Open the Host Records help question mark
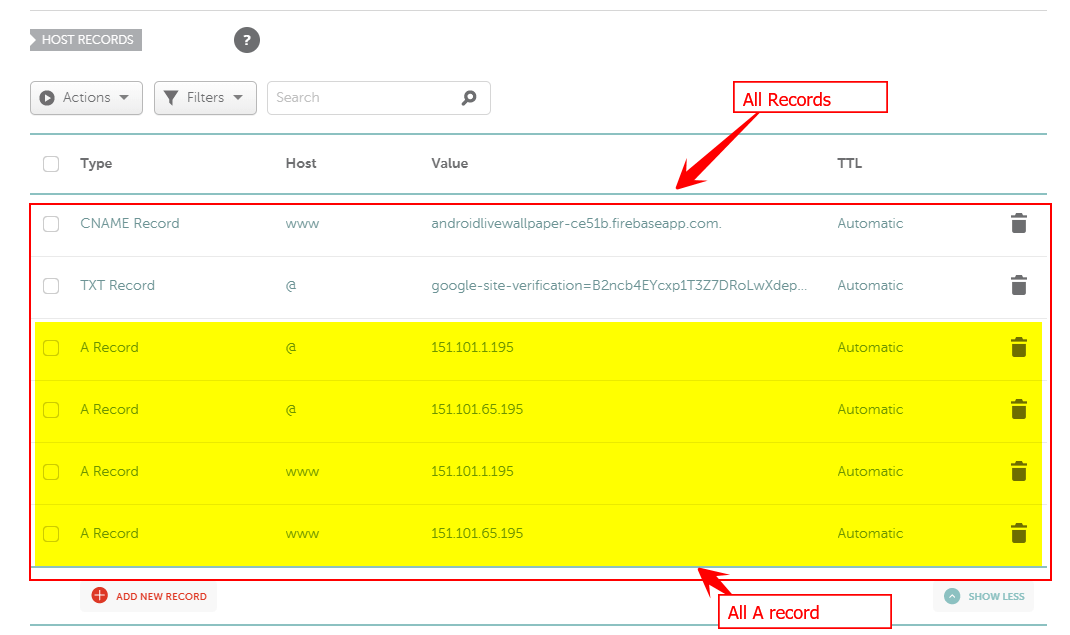The height and width of the screenshot is (635, 1070). pyautogui.click(x=247, y=40)
